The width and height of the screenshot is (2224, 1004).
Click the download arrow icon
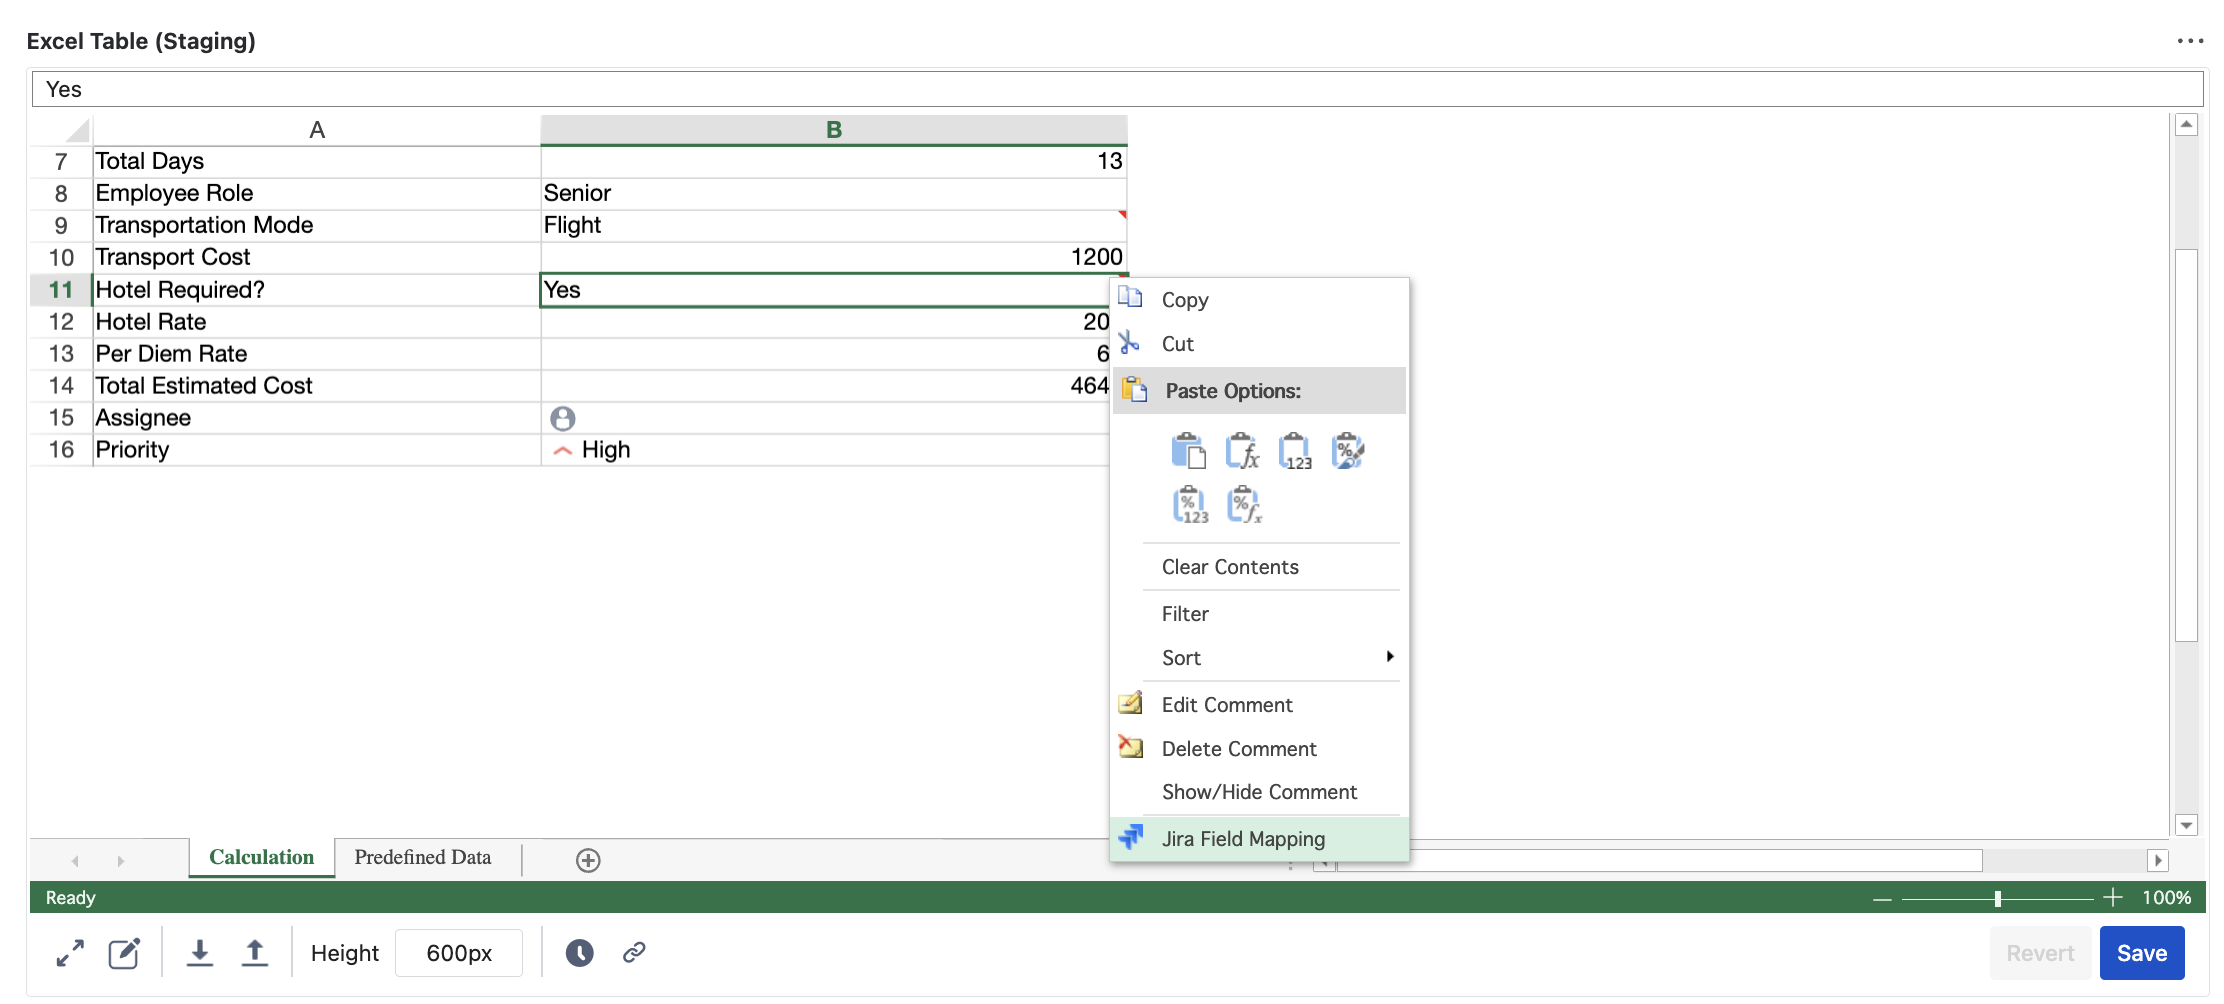pos(200,953)
